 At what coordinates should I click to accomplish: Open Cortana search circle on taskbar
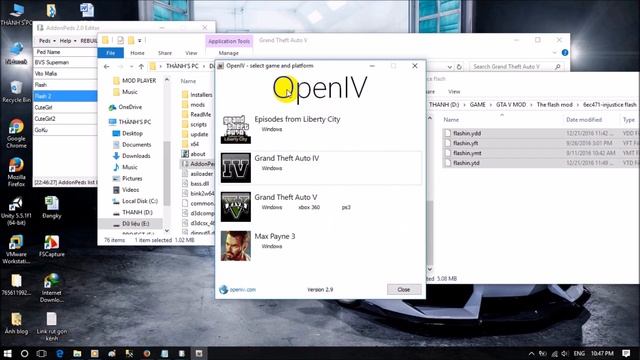tap(24, 353)
